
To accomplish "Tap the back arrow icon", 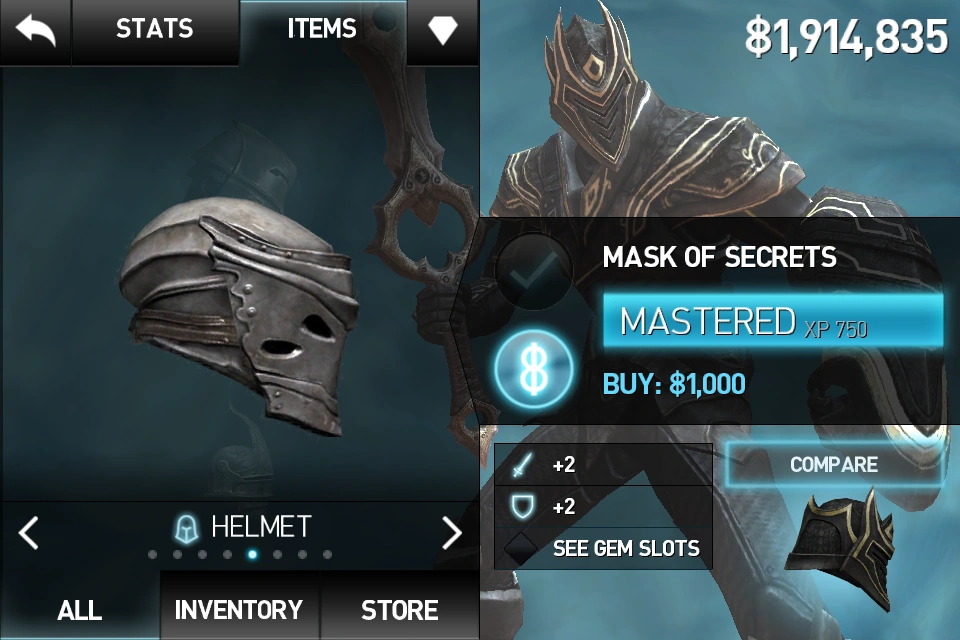I will coord(36,31).
